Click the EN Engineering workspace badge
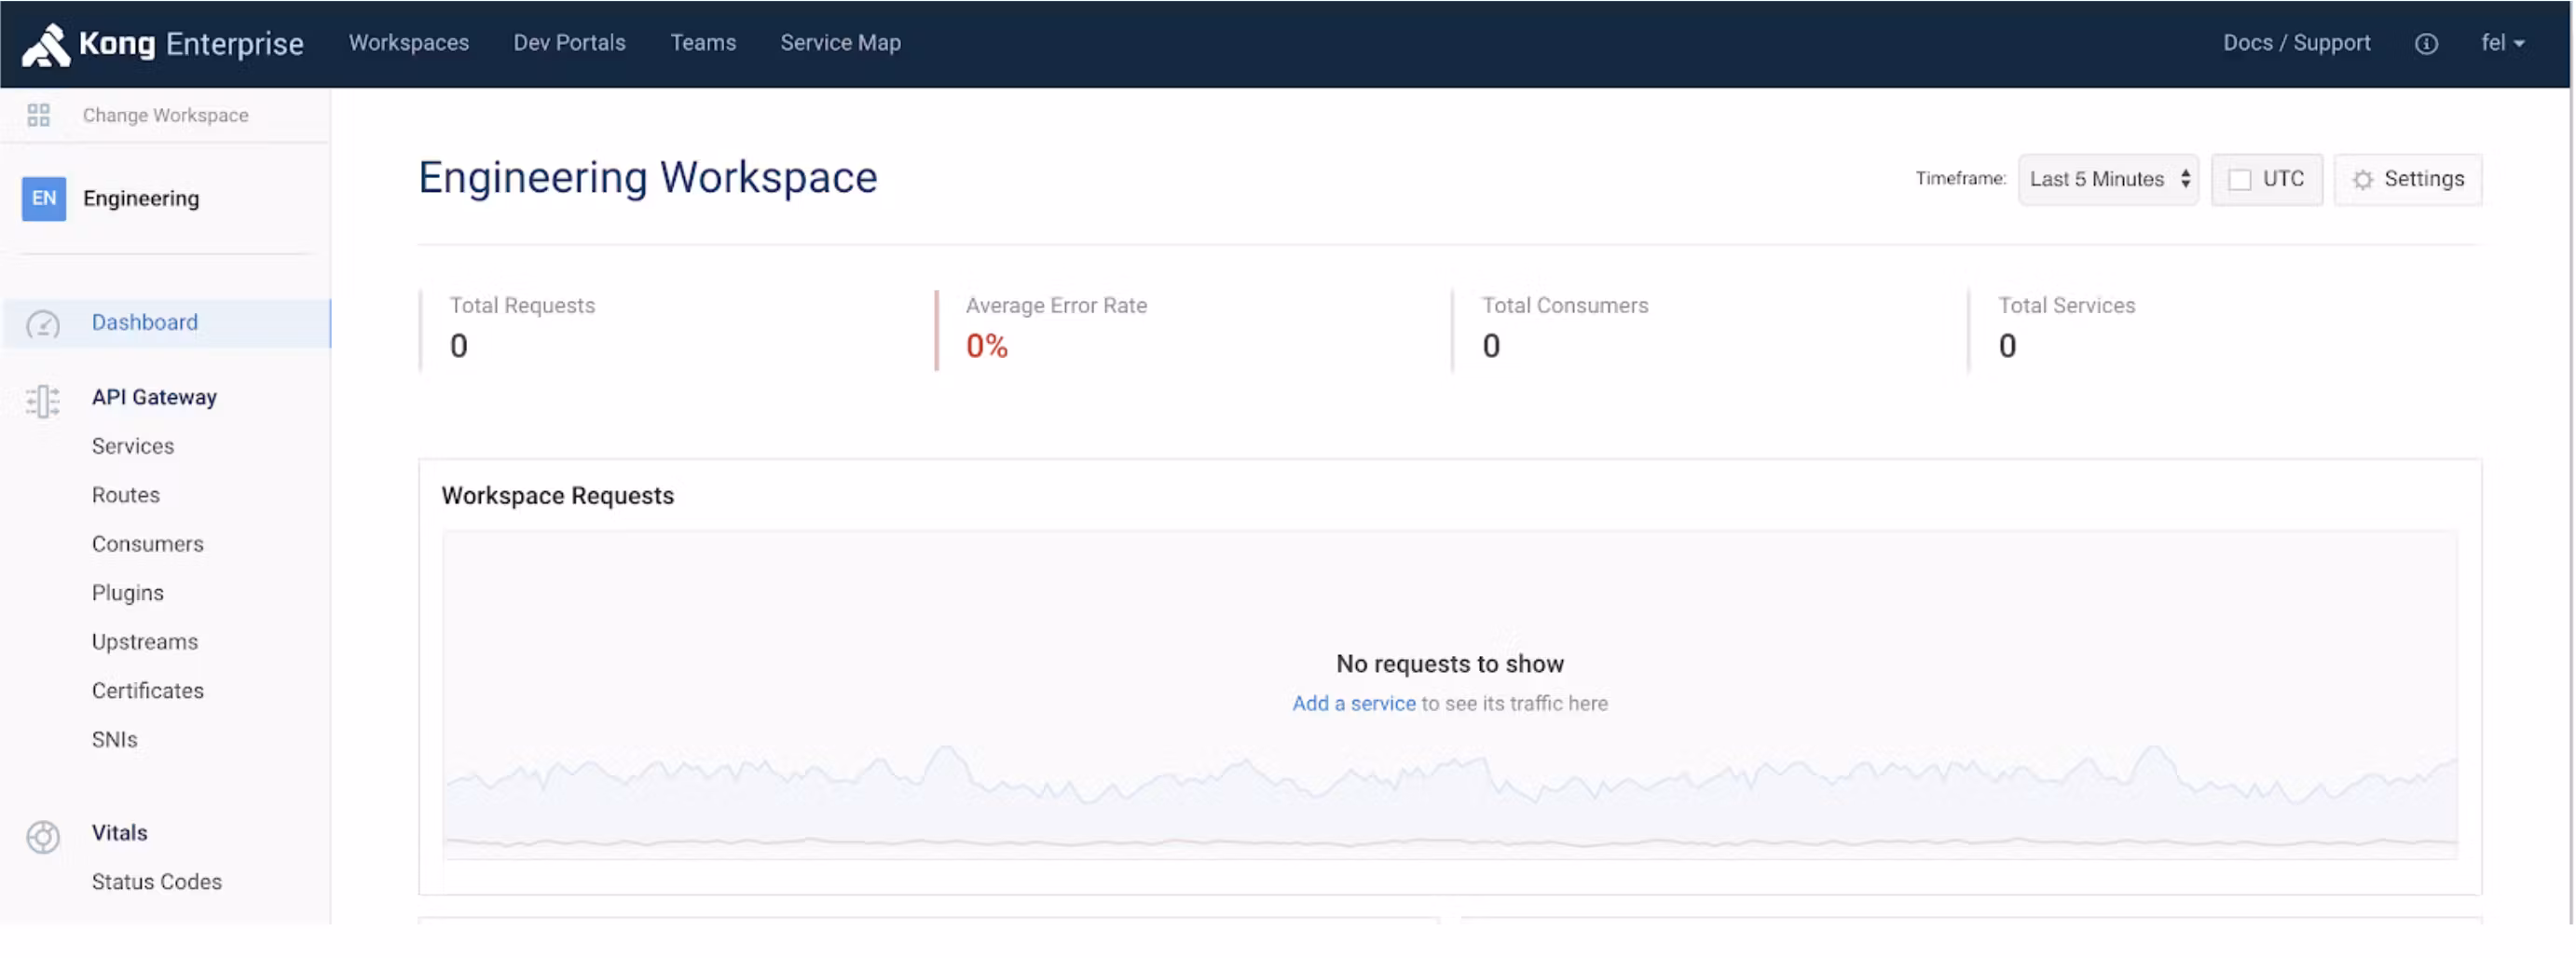The image size is (2576, 958). (x=44, y=198)
